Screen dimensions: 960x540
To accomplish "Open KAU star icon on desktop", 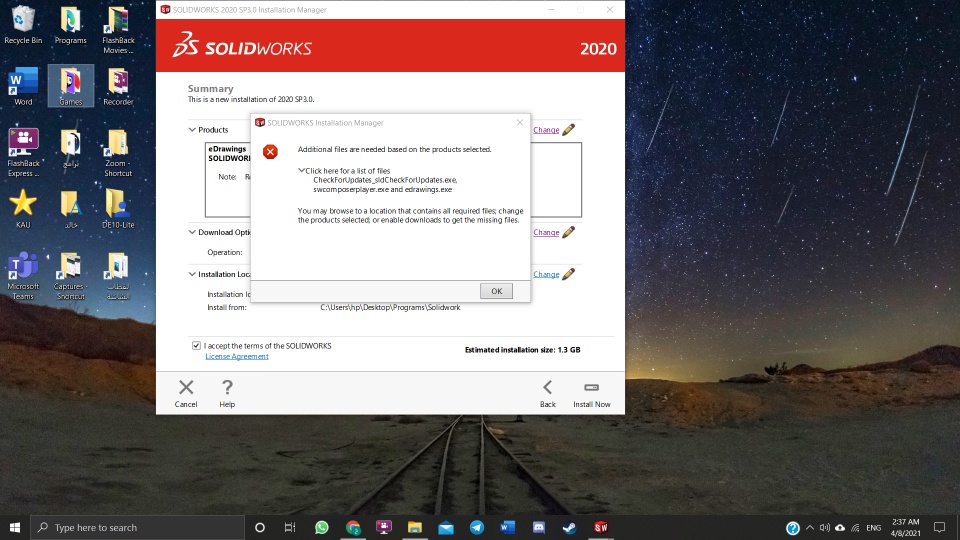I will pyautogui.click(x=23, y=209).
